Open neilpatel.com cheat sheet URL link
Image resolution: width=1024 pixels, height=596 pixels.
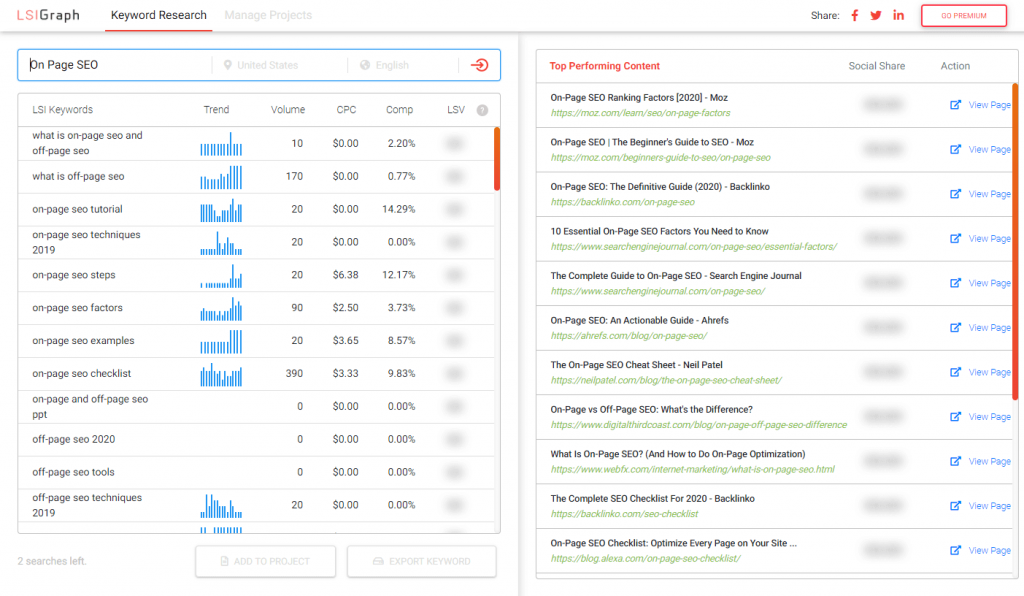click(x=666, y=381)
